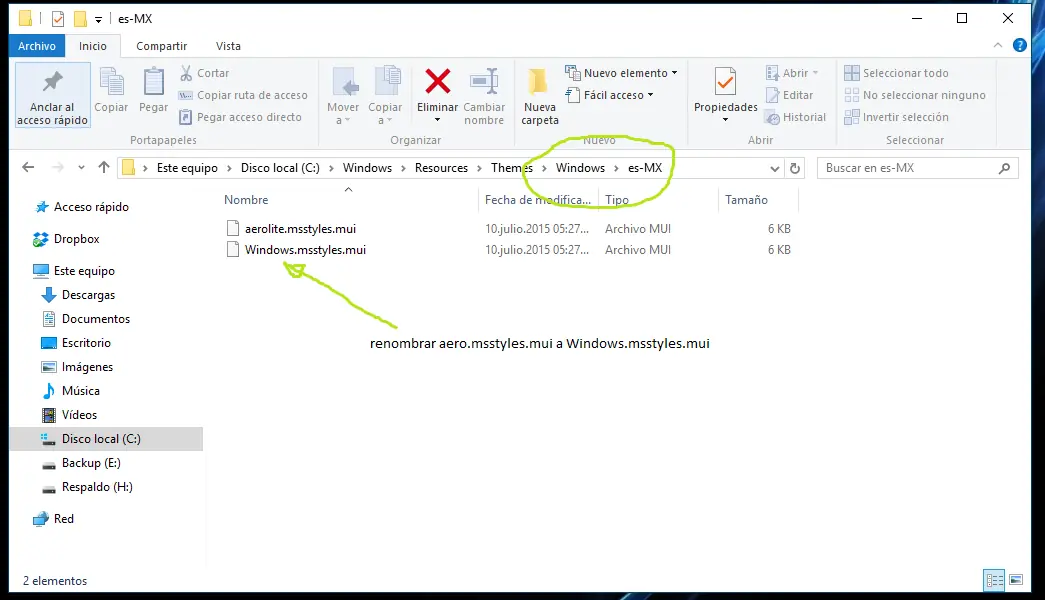
Task: Go back with the left arrow
Action: point(28,167)
